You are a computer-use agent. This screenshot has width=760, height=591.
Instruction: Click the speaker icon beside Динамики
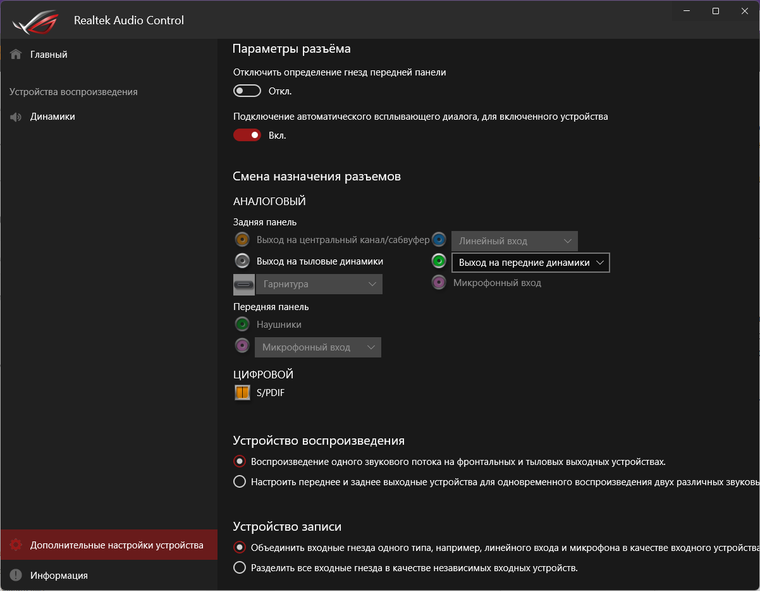16,117
